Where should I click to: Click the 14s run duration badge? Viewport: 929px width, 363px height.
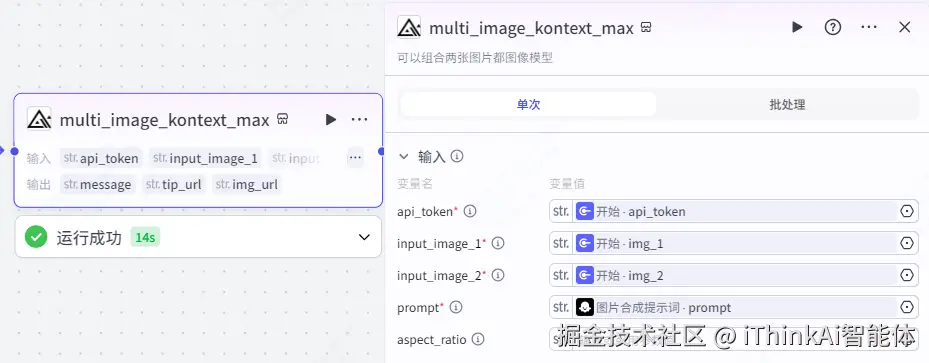click(145, 237)
